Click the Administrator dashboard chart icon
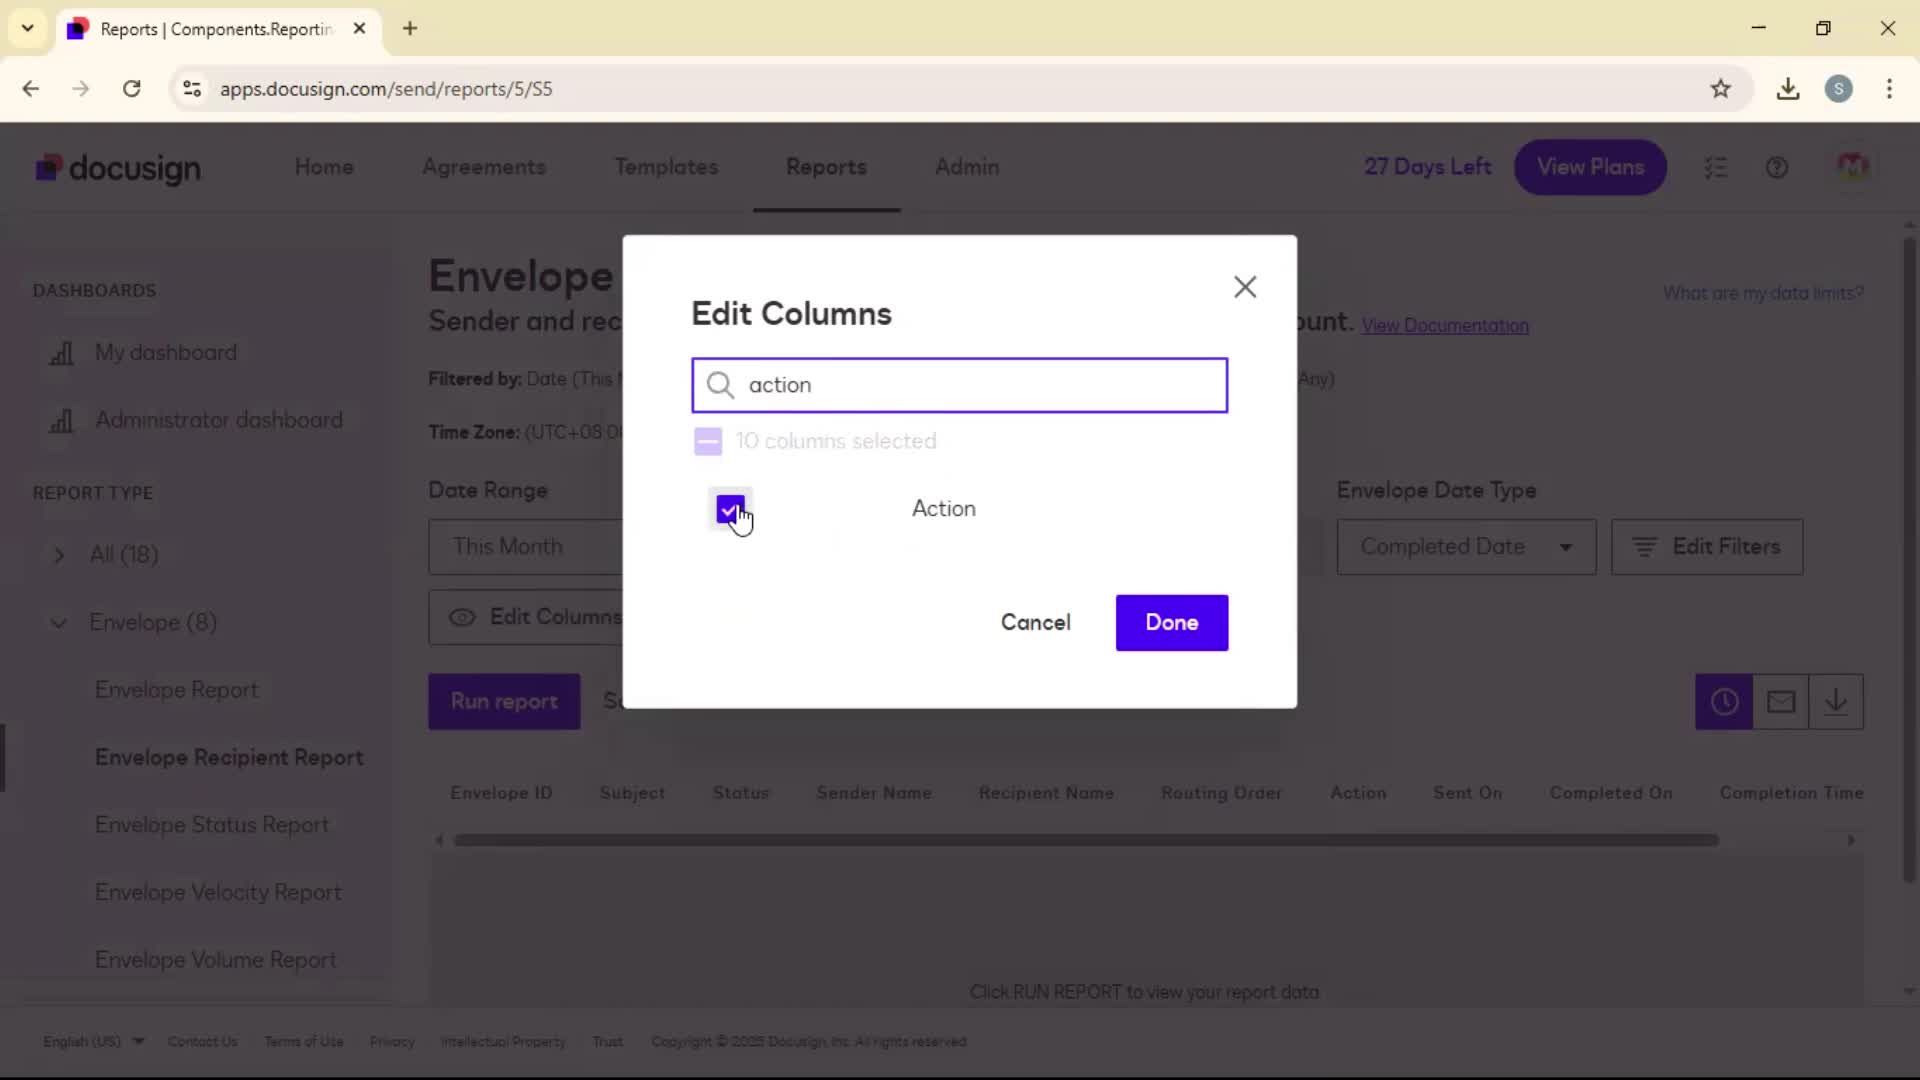This screenshot has height=1080, width=1920. 62,421
